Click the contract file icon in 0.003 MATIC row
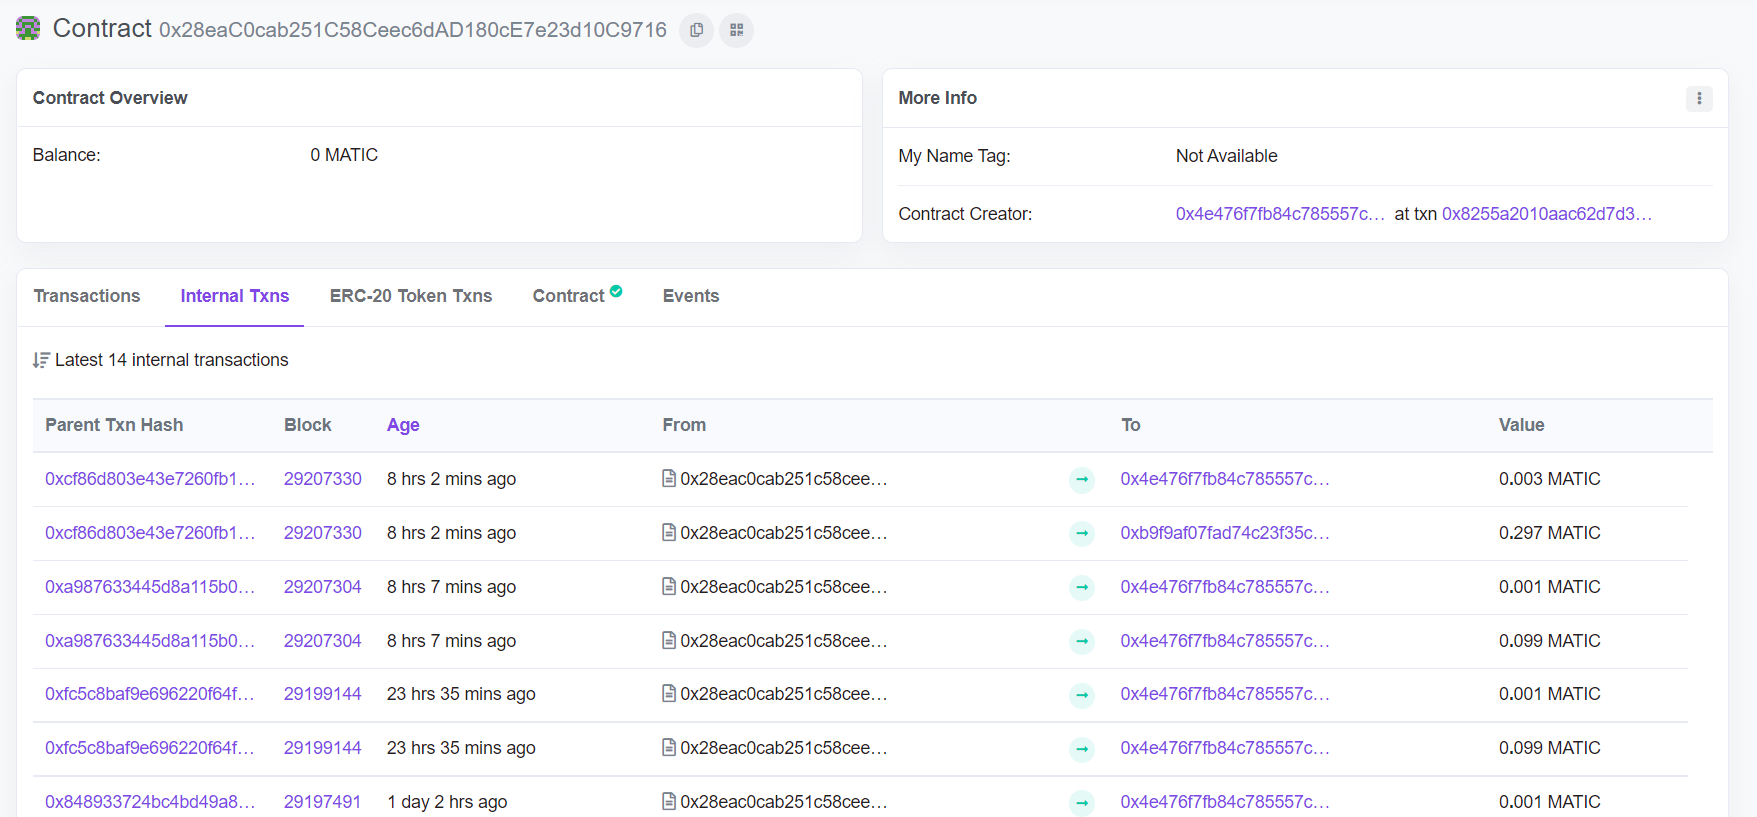 coord(669,478)
